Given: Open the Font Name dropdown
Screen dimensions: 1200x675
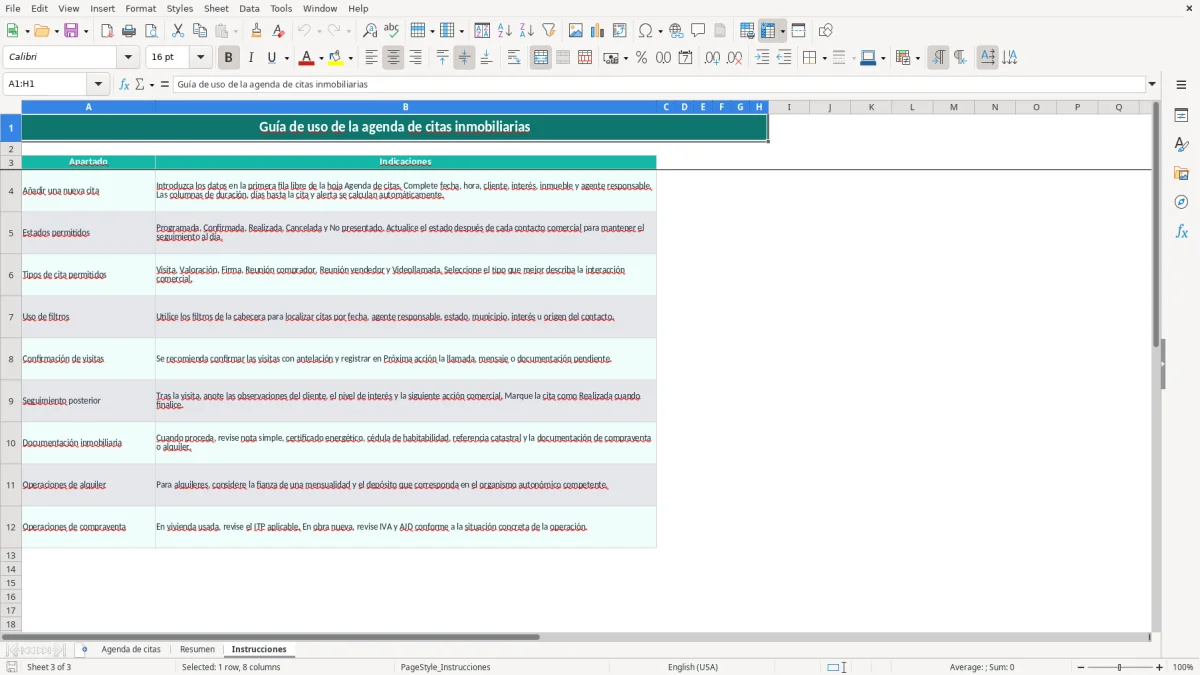Looking at the screenshot, I should (x=128, y=58).
